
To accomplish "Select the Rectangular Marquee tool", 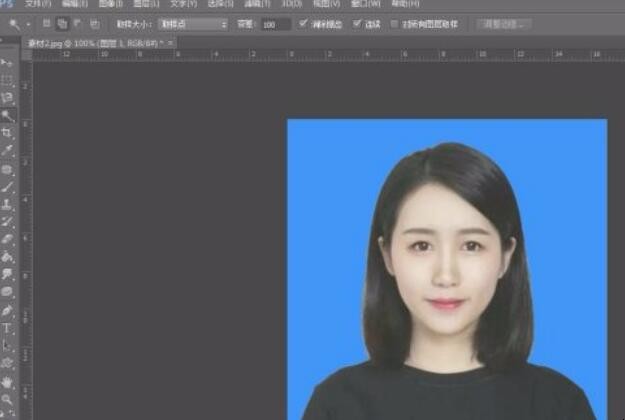I will (x=7, y=80).
